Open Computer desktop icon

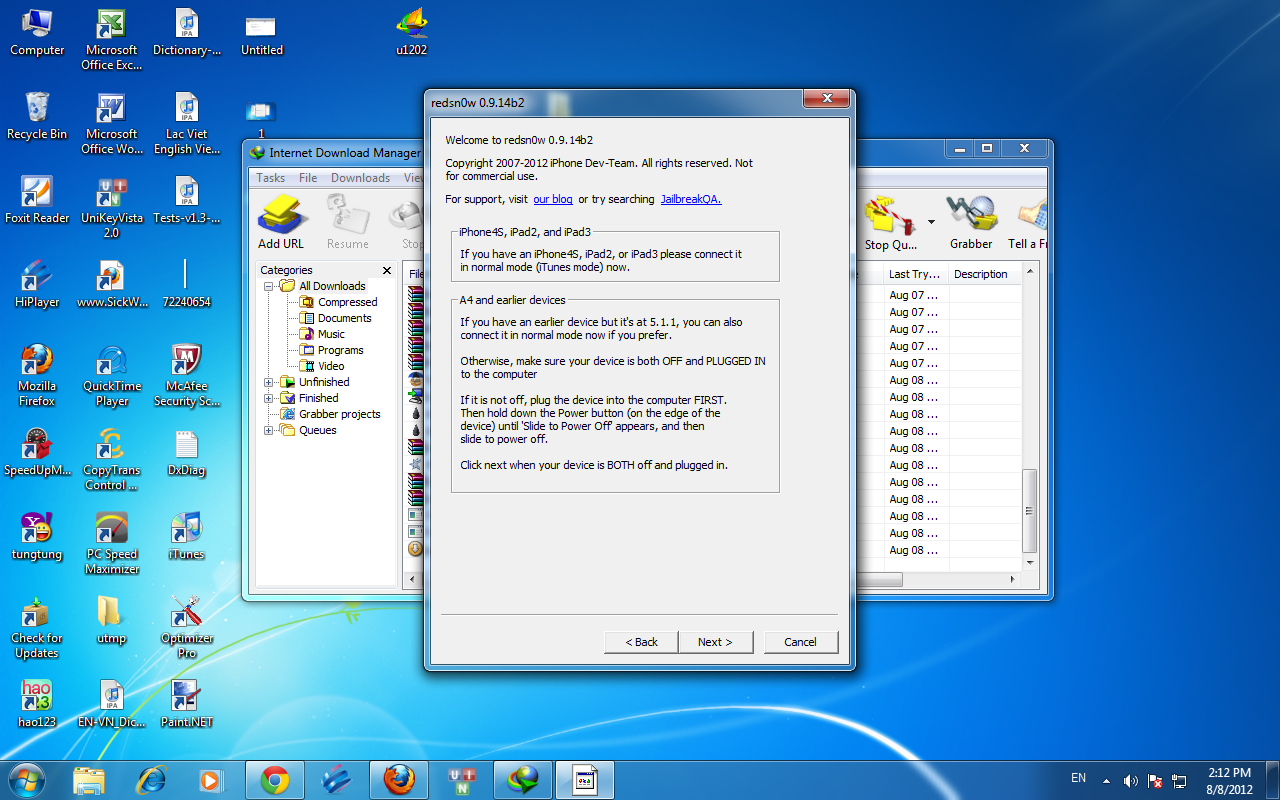click(x=37, y=33)
